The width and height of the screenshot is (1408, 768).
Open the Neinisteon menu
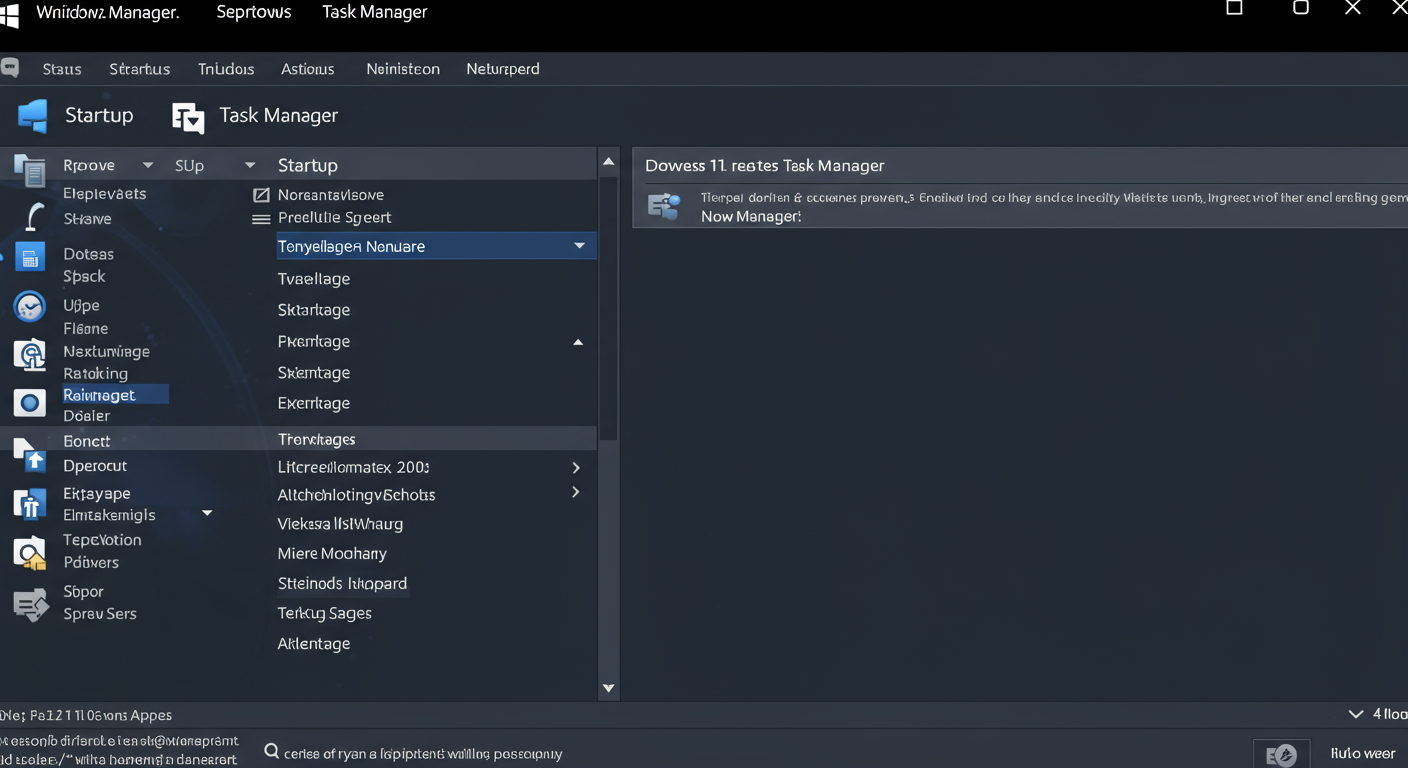tap(403, 69)
